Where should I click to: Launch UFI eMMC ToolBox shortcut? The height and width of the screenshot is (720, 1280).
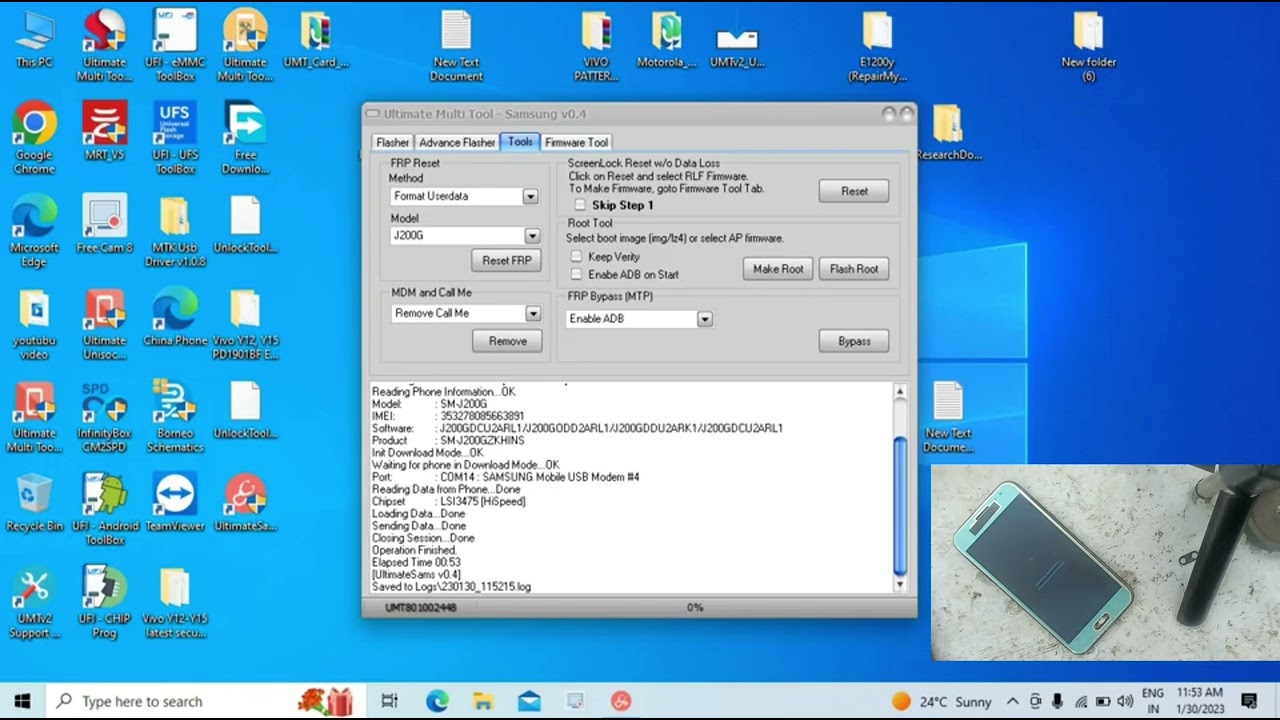[x=175, y=45]
